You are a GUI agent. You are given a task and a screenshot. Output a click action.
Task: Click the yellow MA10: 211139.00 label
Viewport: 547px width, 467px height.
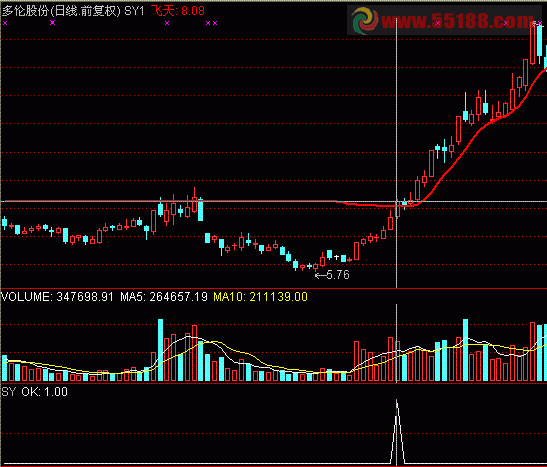pos(261,297)
